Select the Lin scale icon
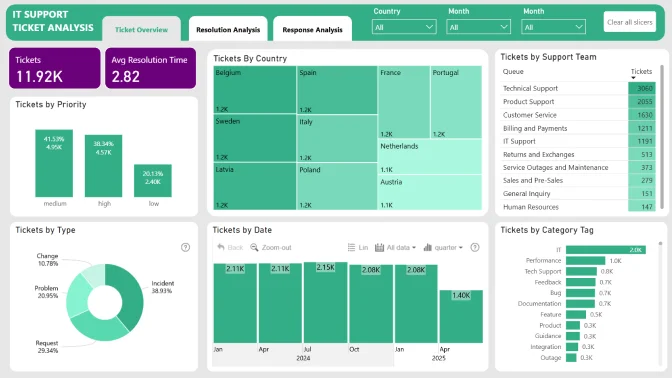Screen dimensions: 672x378 (351, 247)
